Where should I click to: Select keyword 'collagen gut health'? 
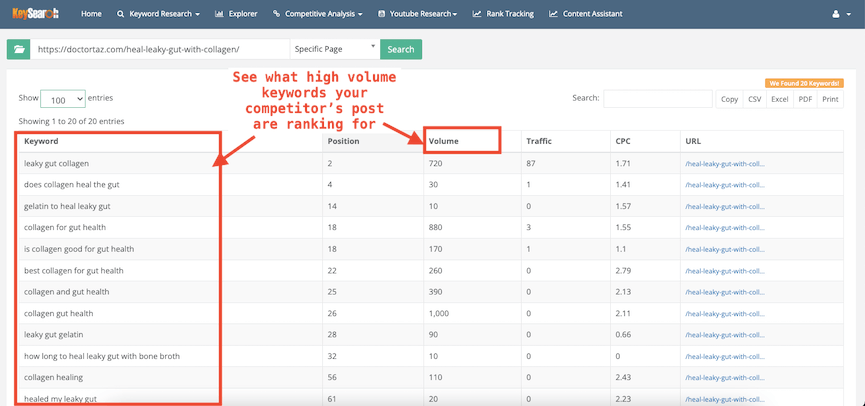[58, 313]
